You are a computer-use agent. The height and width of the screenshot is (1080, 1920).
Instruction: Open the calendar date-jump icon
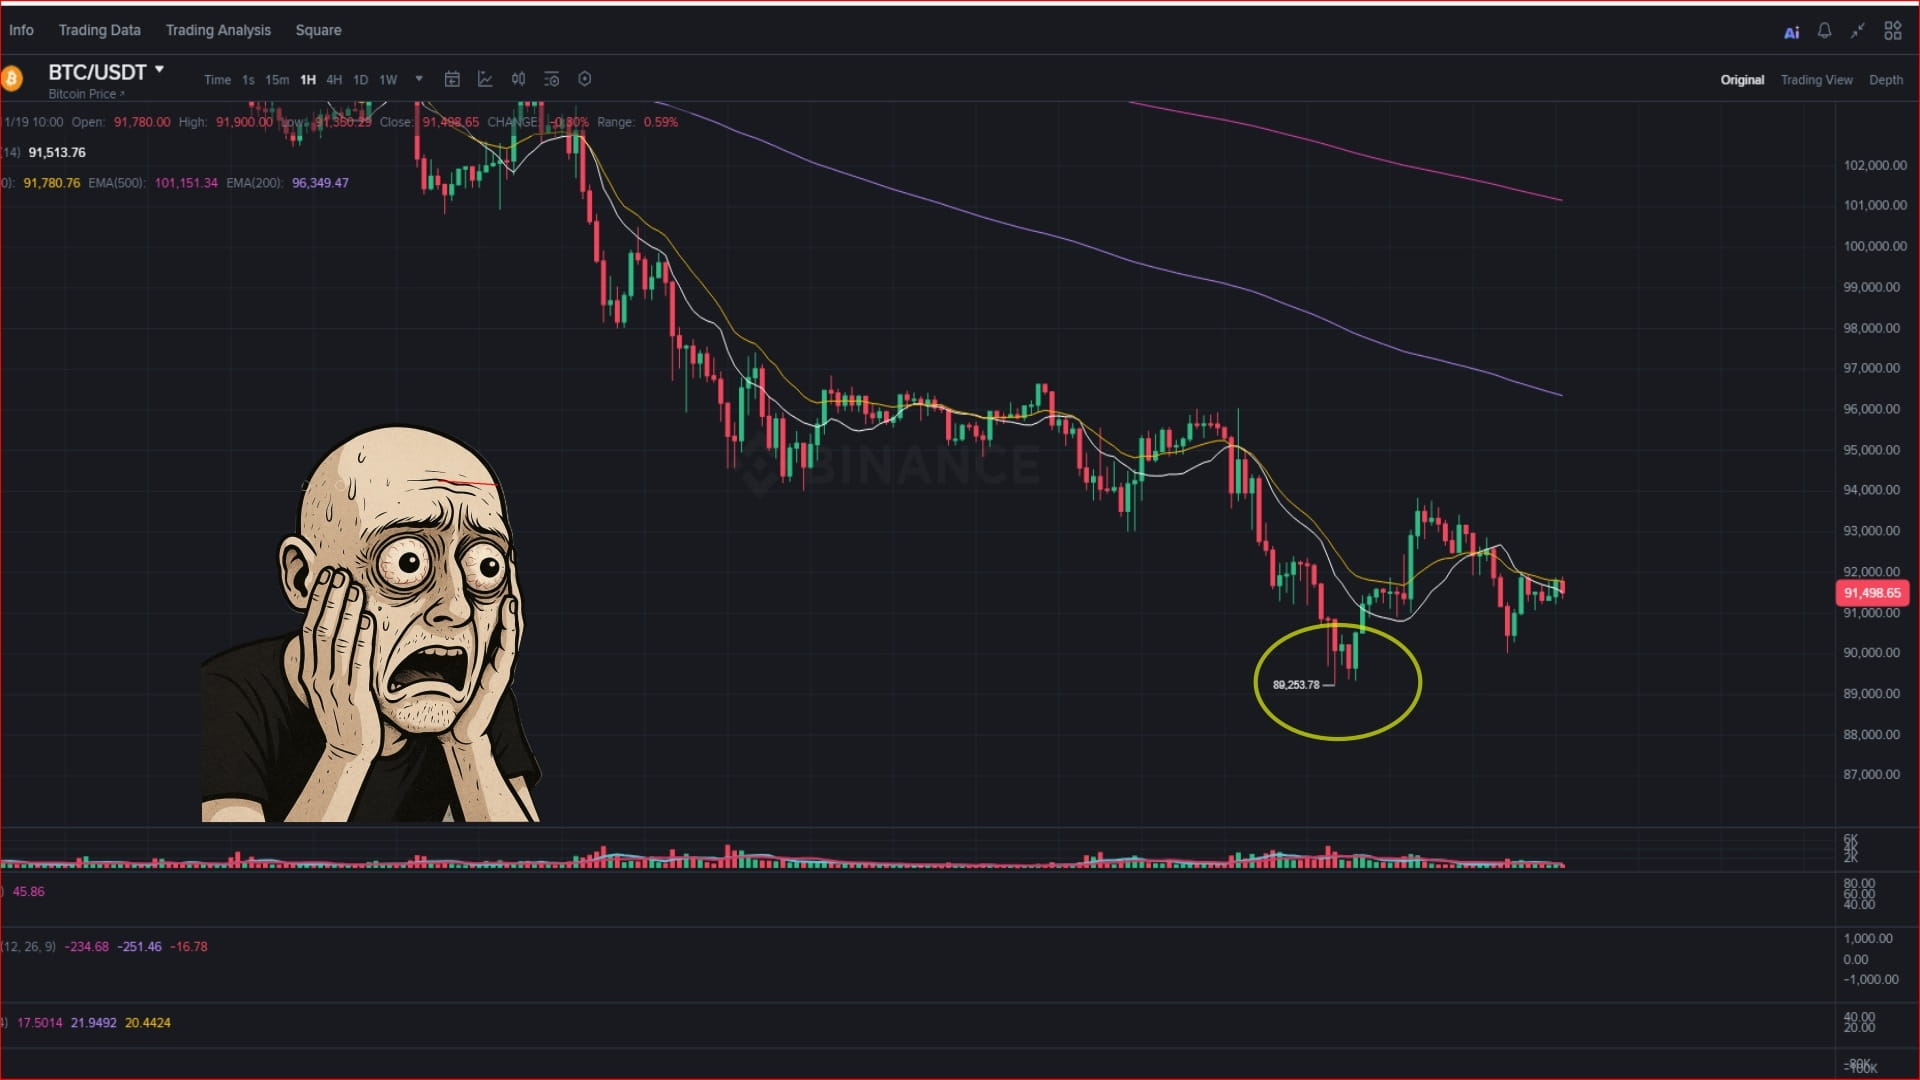coord(452,79)
